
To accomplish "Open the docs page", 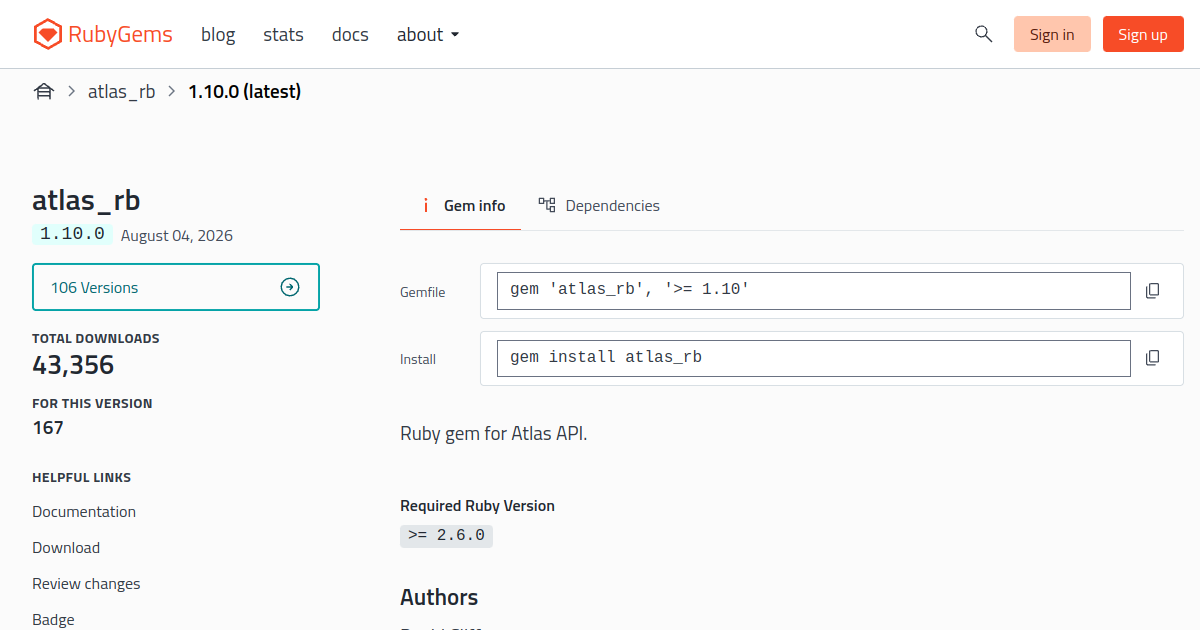I will 350,35.
